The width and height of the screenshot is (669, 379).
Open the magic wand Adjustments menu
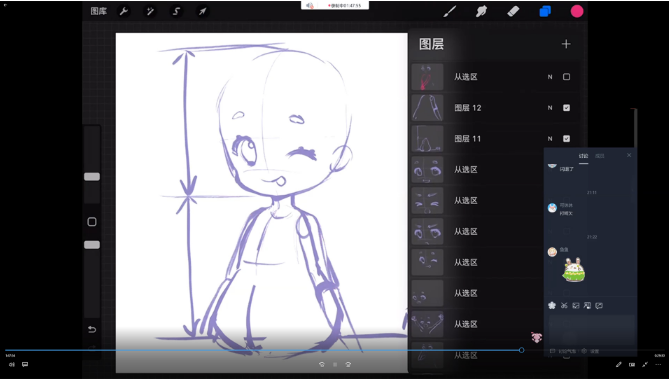pos(150,12)
